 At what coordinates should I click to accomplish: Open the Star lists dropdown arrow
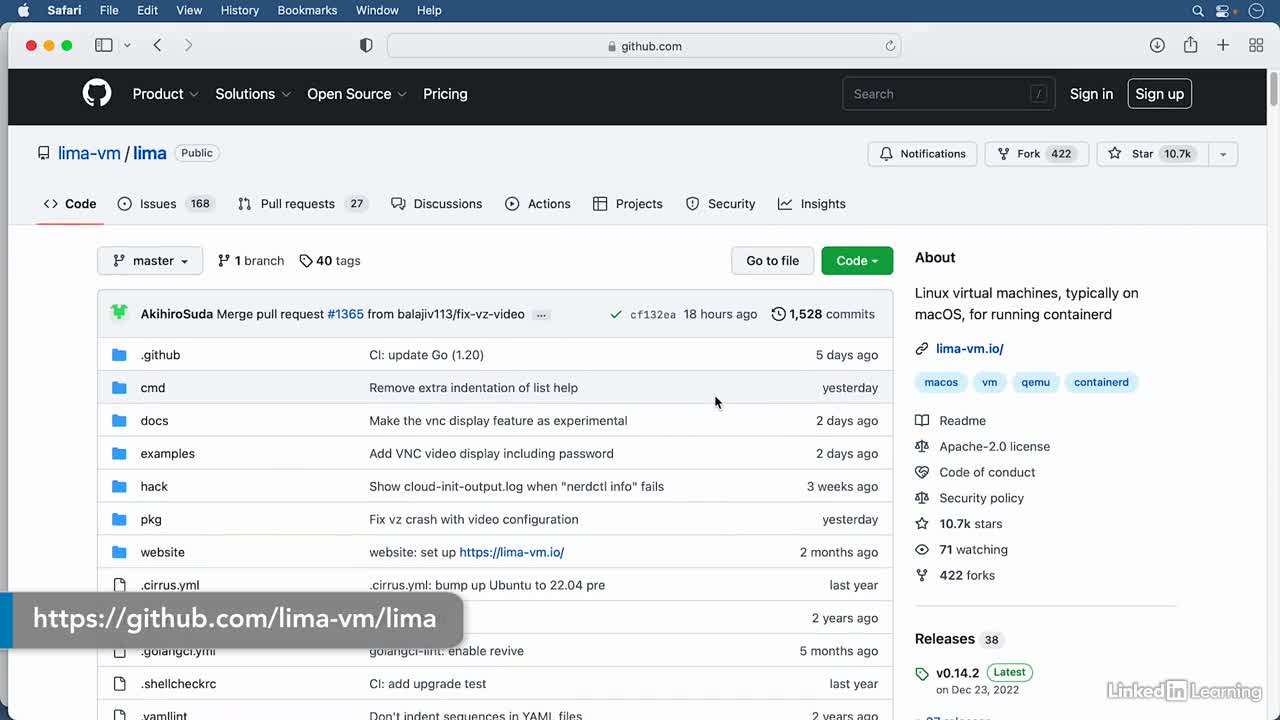pos(1222,154)
